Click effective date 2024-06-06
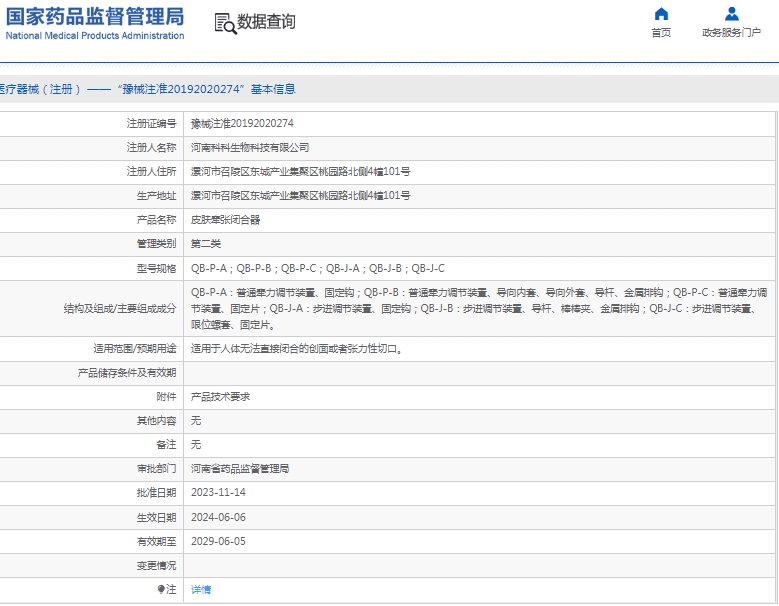The image size is (779, 606). coord(218,518)
